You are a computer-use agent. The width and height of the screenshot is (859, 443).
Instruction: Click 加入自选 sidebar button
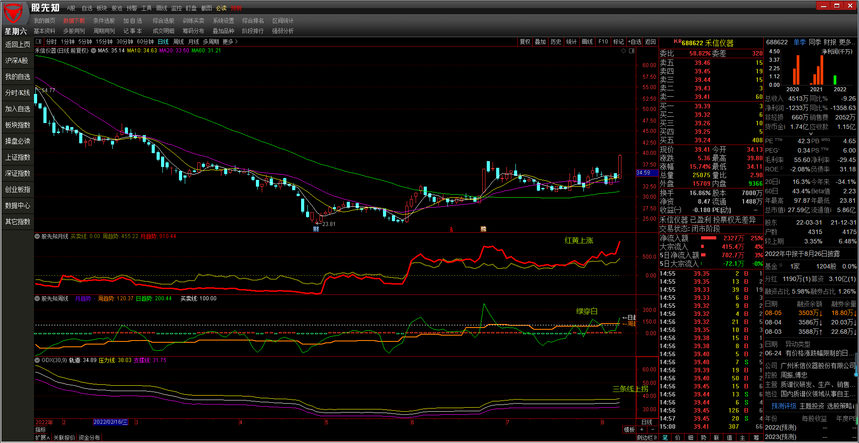tap(18, 109)
